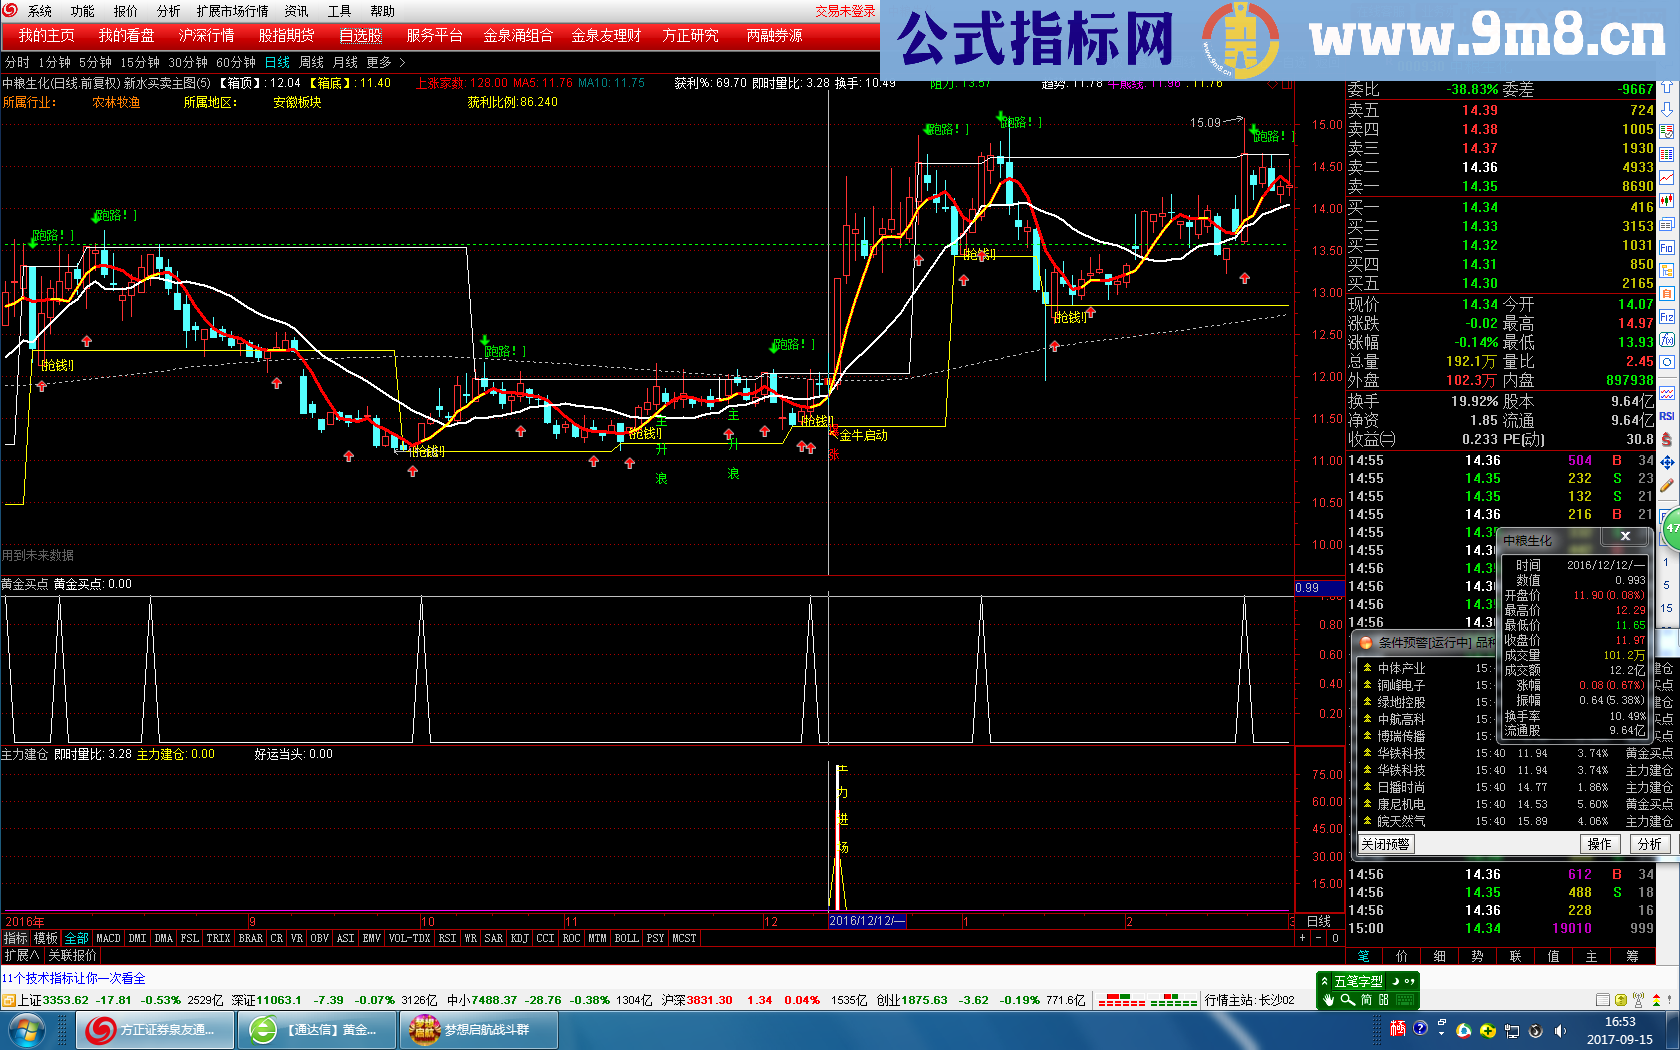Open the '分析' menu
The image size is (1680, 1050).
click(168, 11)
